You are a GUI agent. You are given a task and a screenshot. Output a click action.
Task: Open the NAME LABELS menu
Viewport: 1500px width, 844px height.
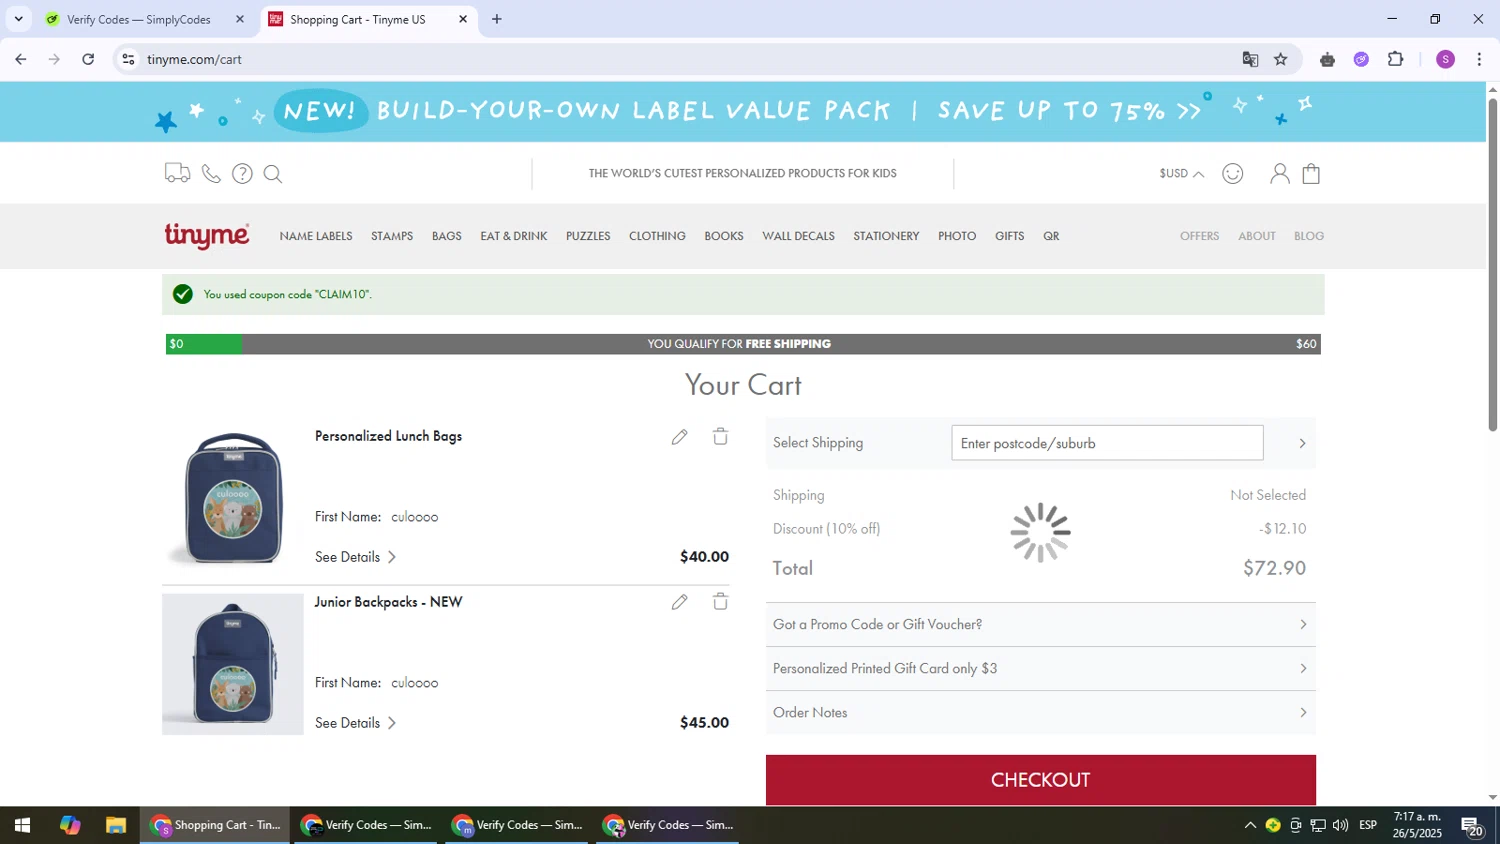pyautogui.click(x=316, y=236)
